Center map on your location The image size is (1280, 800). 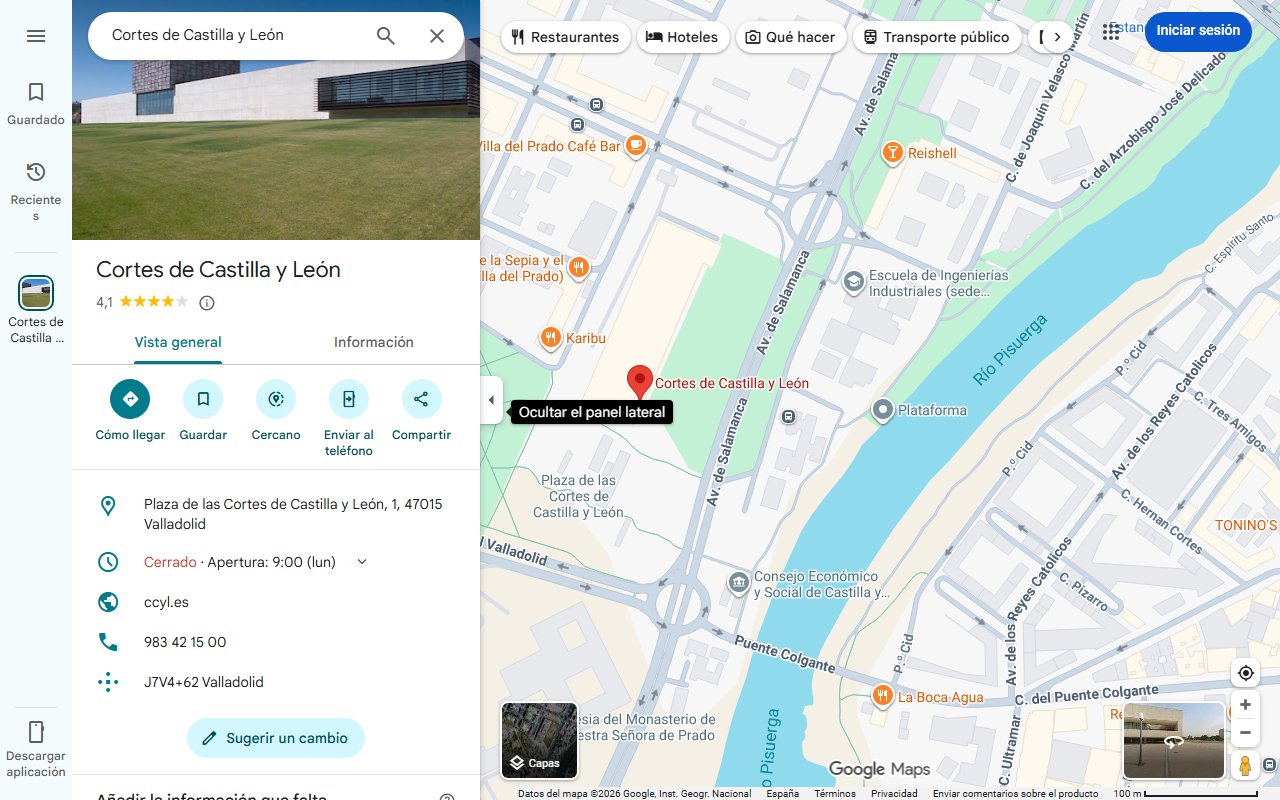(1245, 673)
